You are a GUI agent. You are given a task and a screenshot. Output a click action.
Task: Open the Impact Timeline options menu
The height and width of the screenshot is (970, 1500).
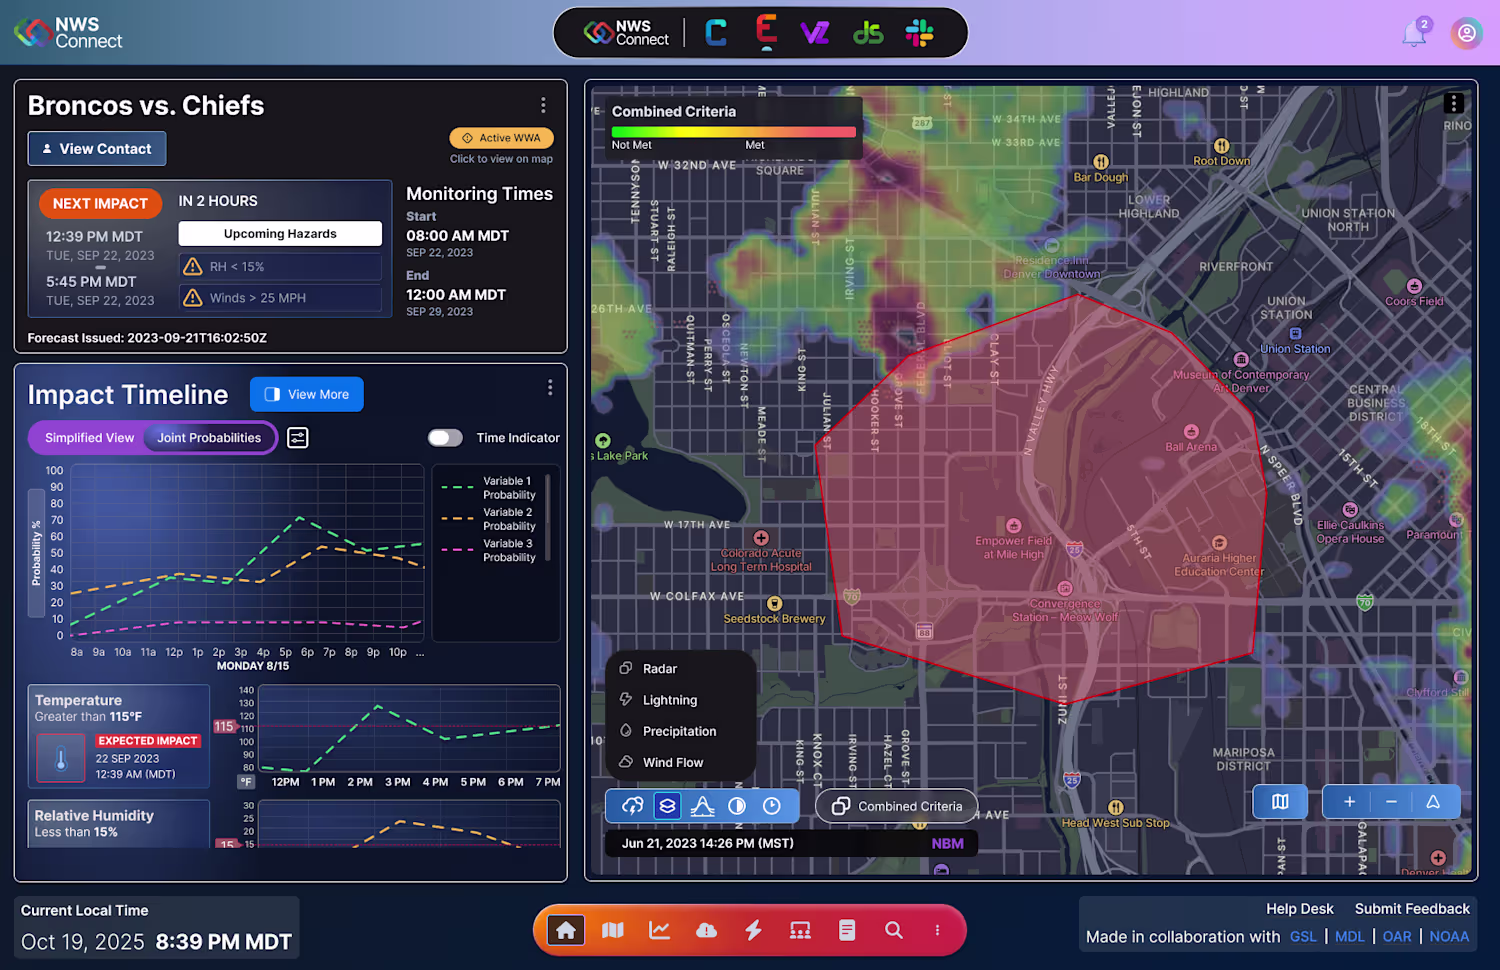click(x=550, y=388)
